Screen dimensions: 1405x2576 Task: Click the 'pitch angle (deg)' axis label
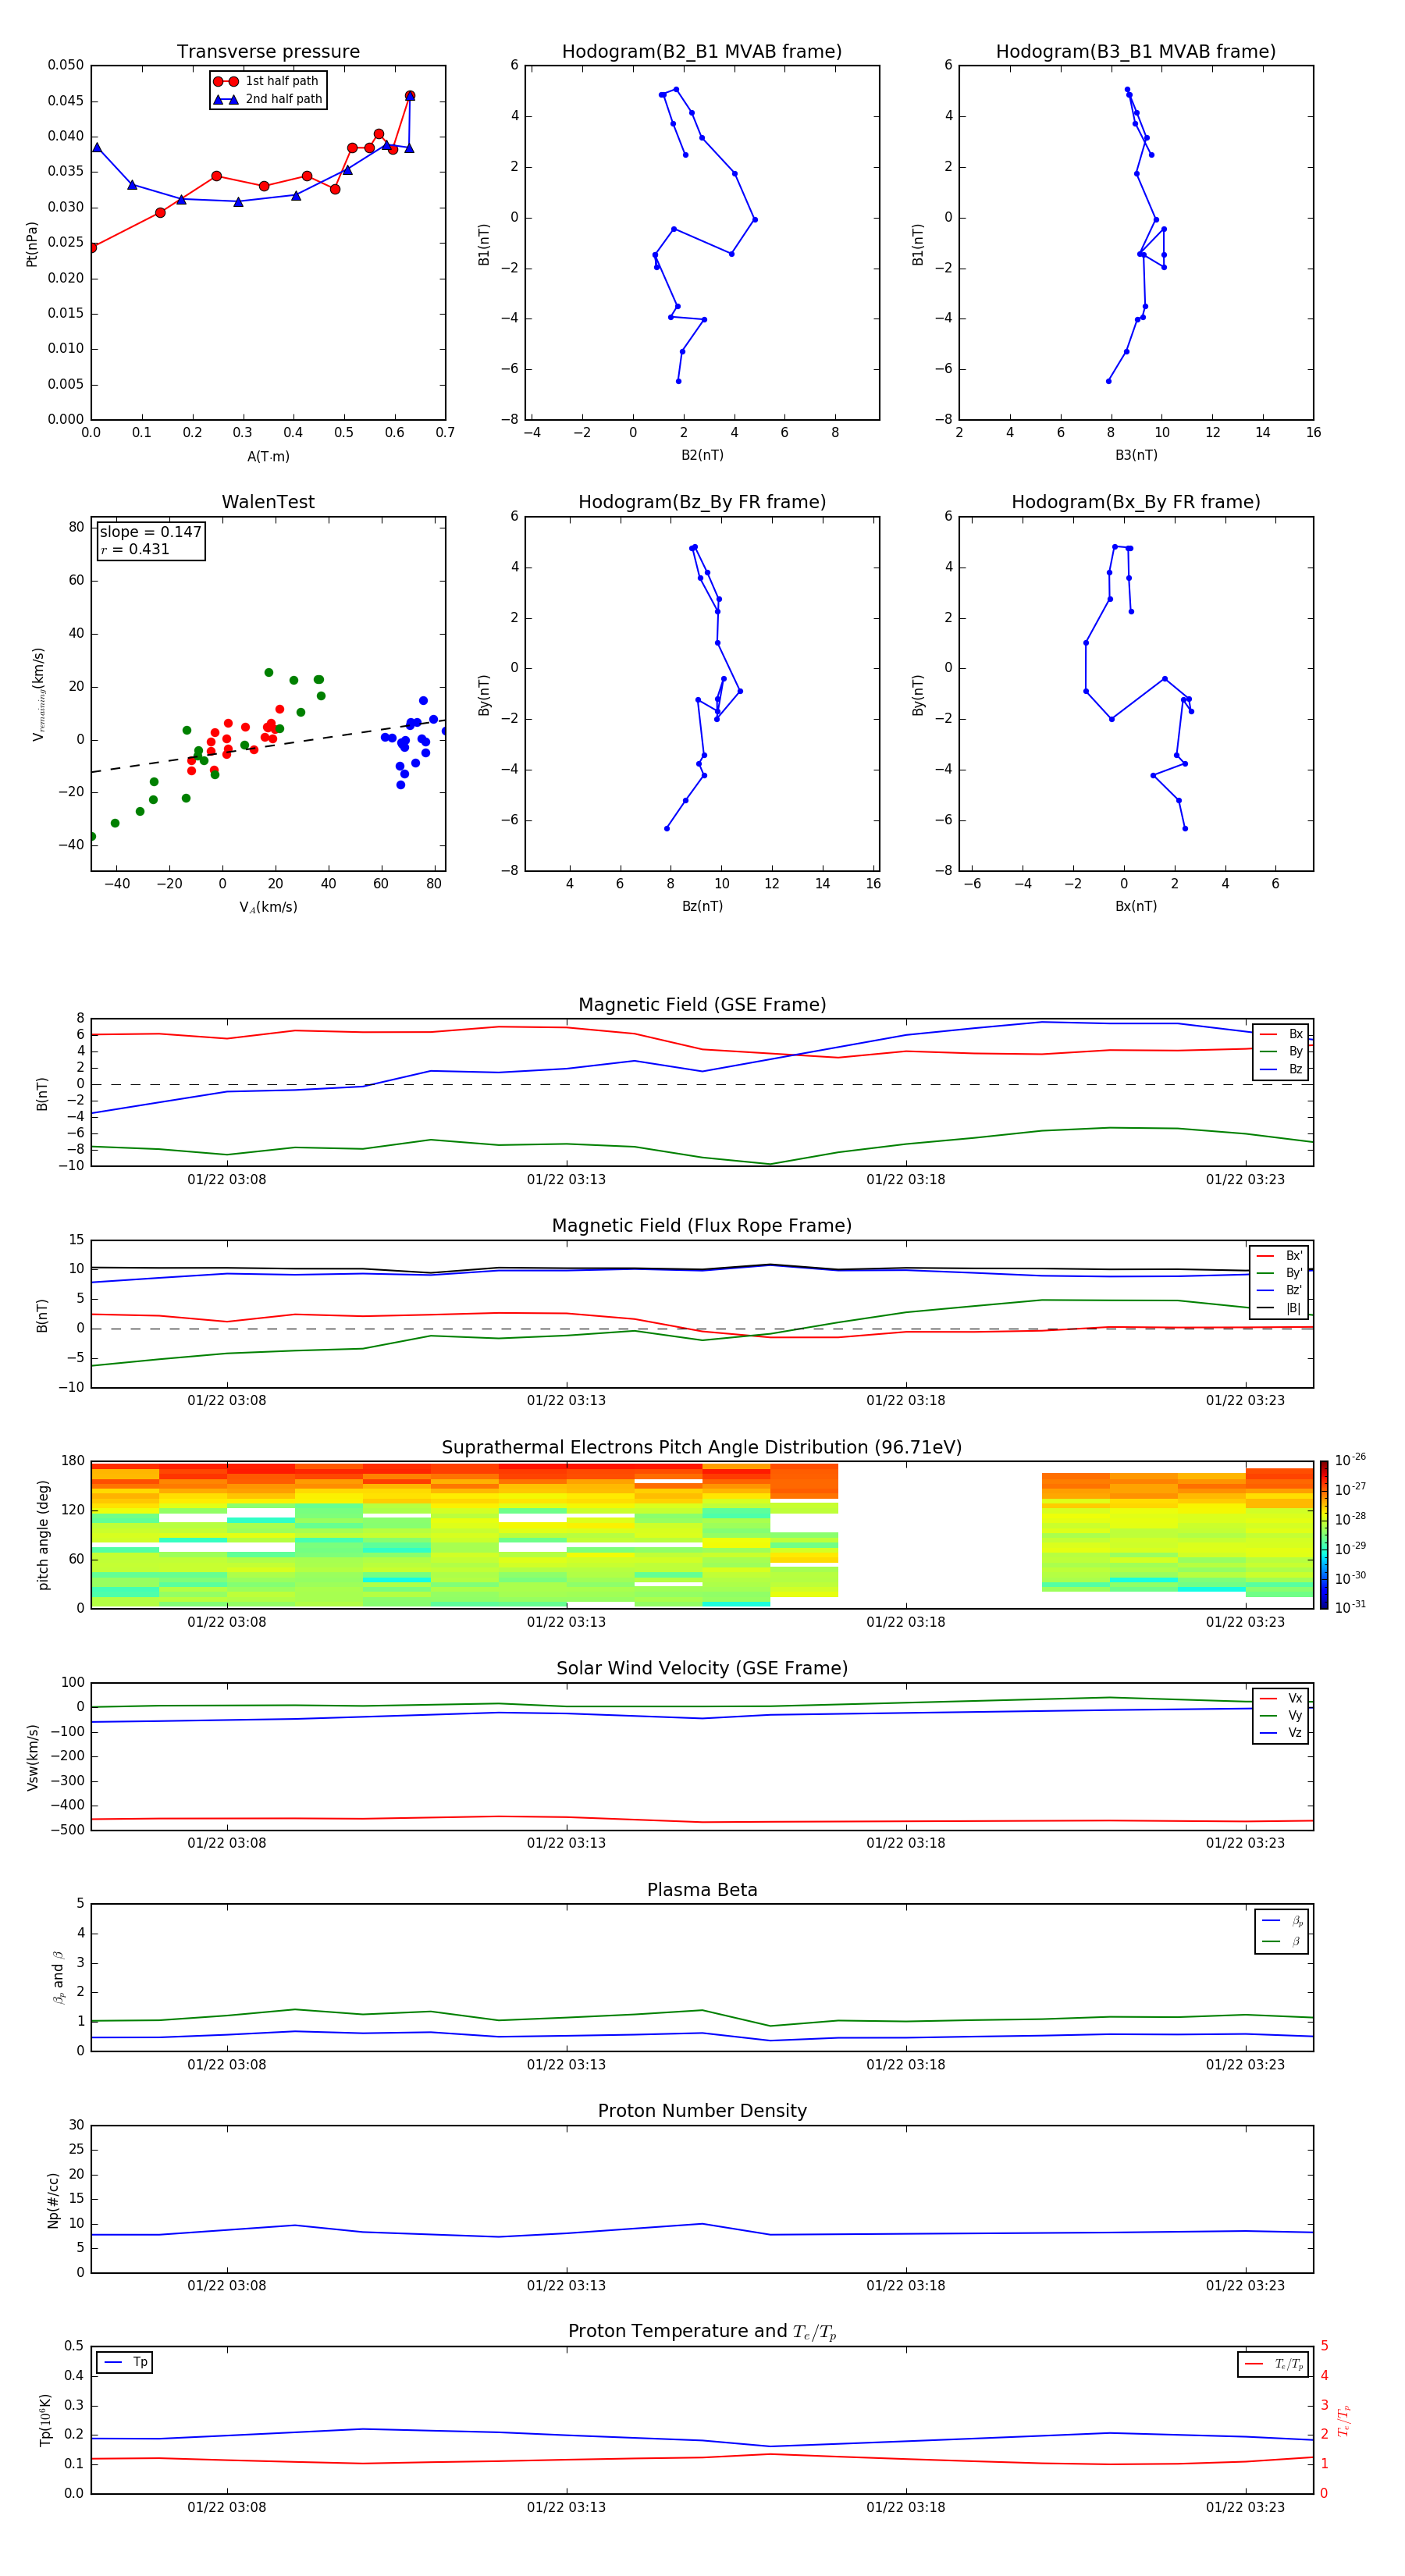pos(43,1535)
